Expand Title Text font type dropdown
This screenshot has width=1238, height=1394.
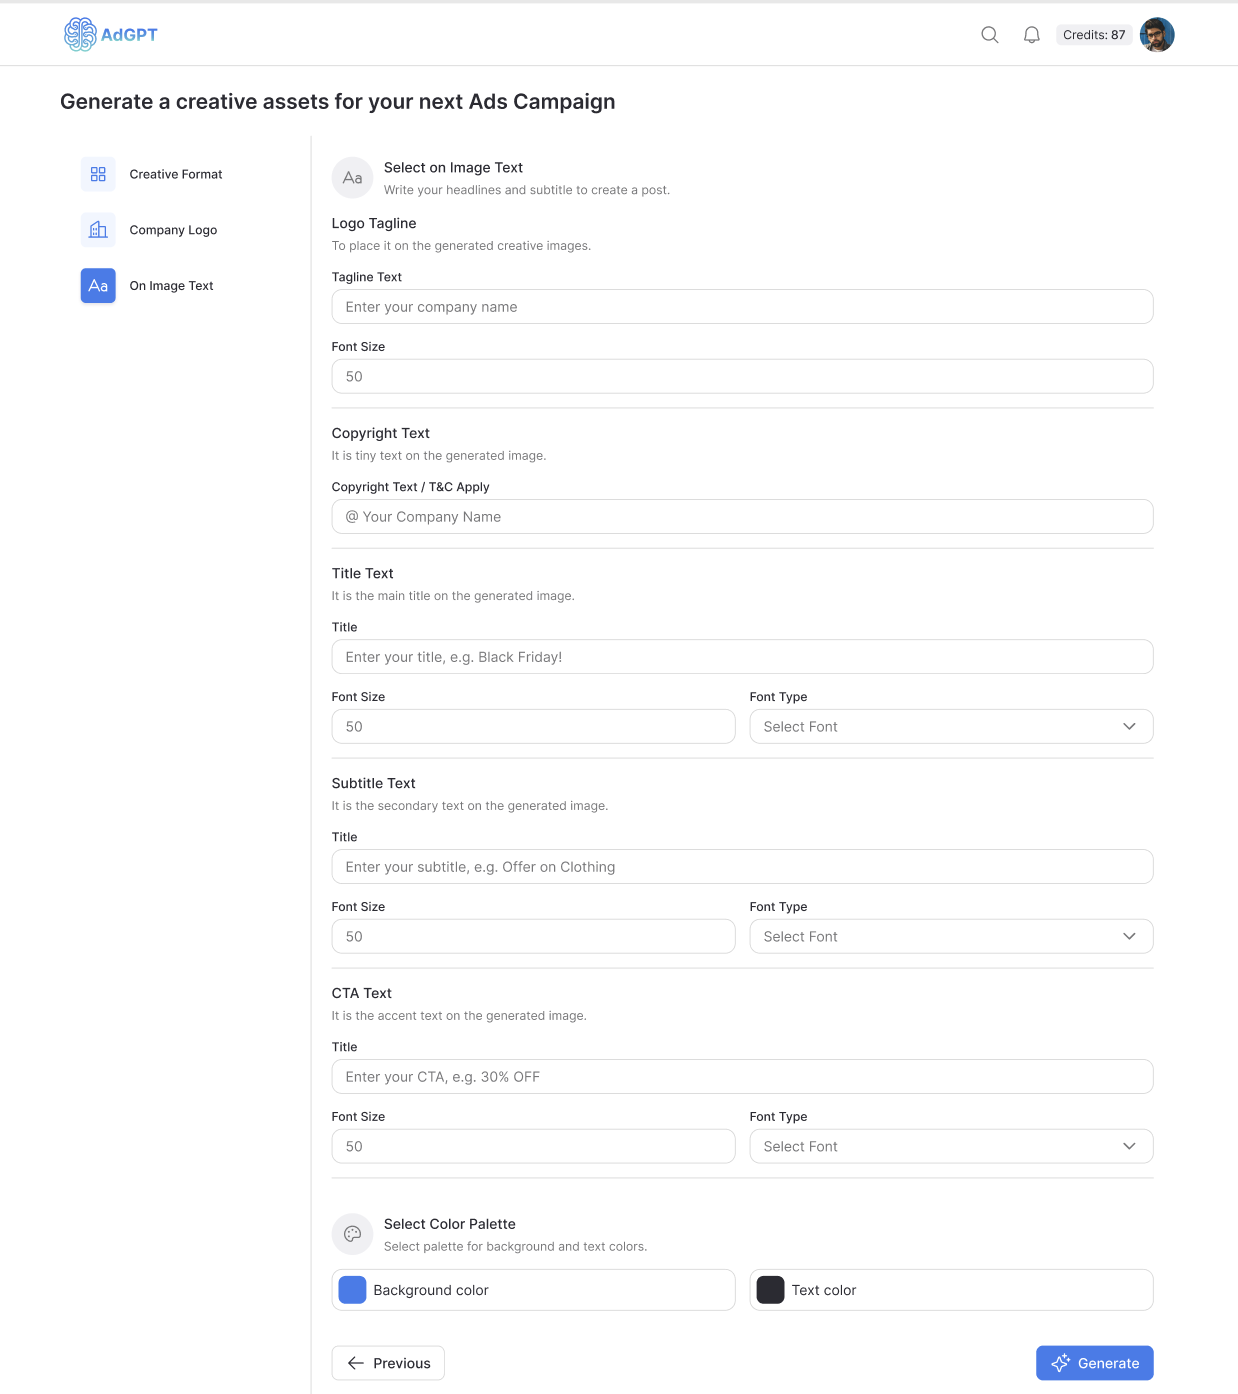pyautogui.click(x=951, y=727)
